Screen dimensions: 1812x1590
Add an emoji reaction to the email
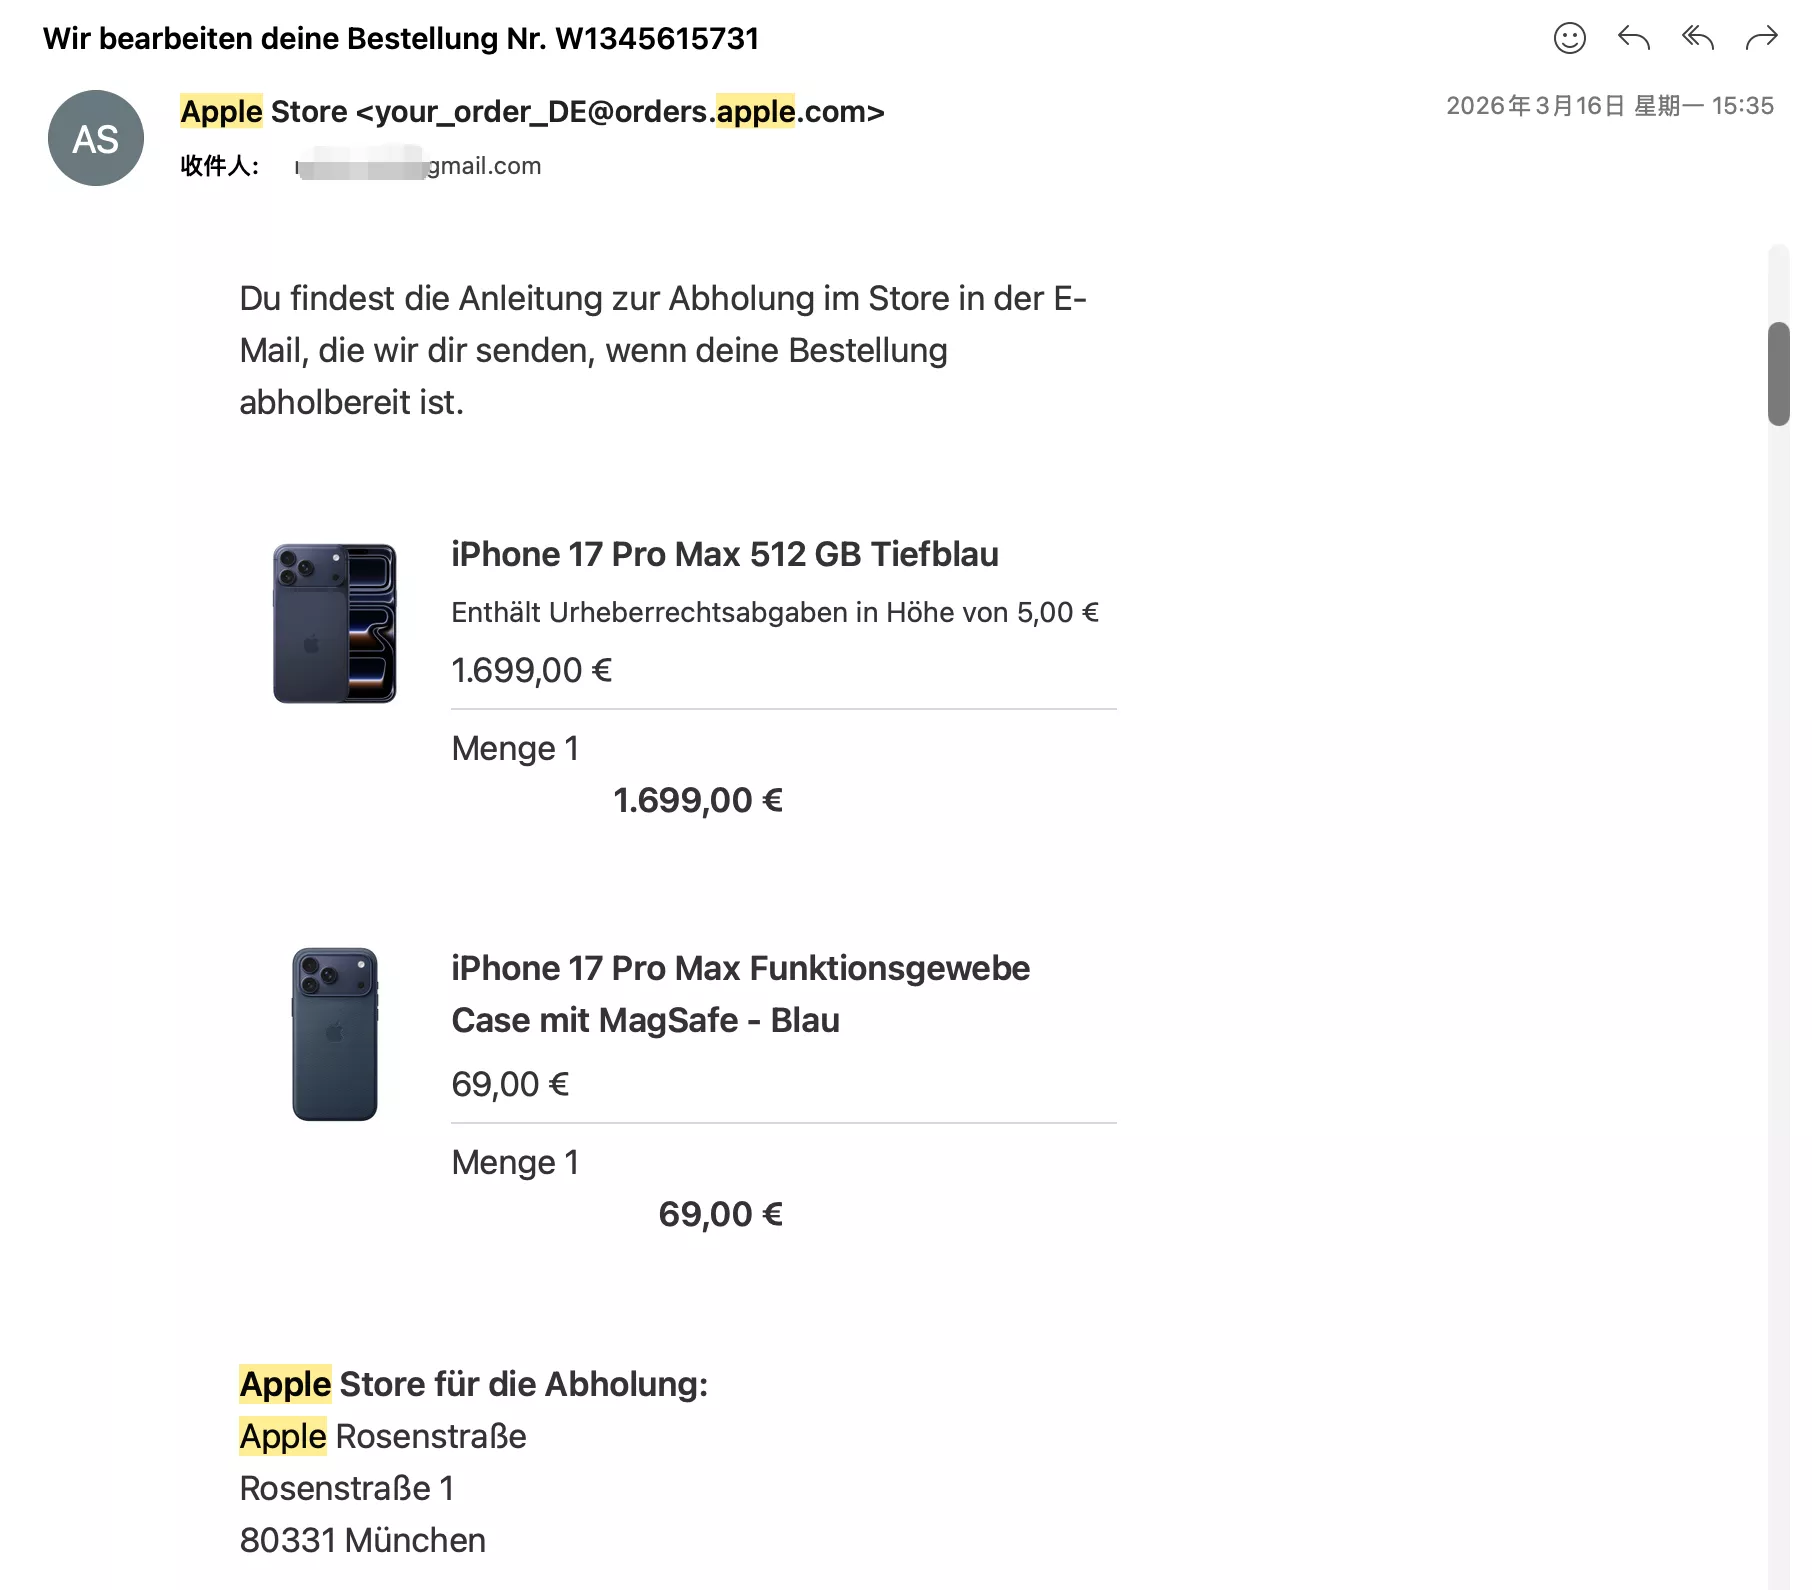point(1569,39)
